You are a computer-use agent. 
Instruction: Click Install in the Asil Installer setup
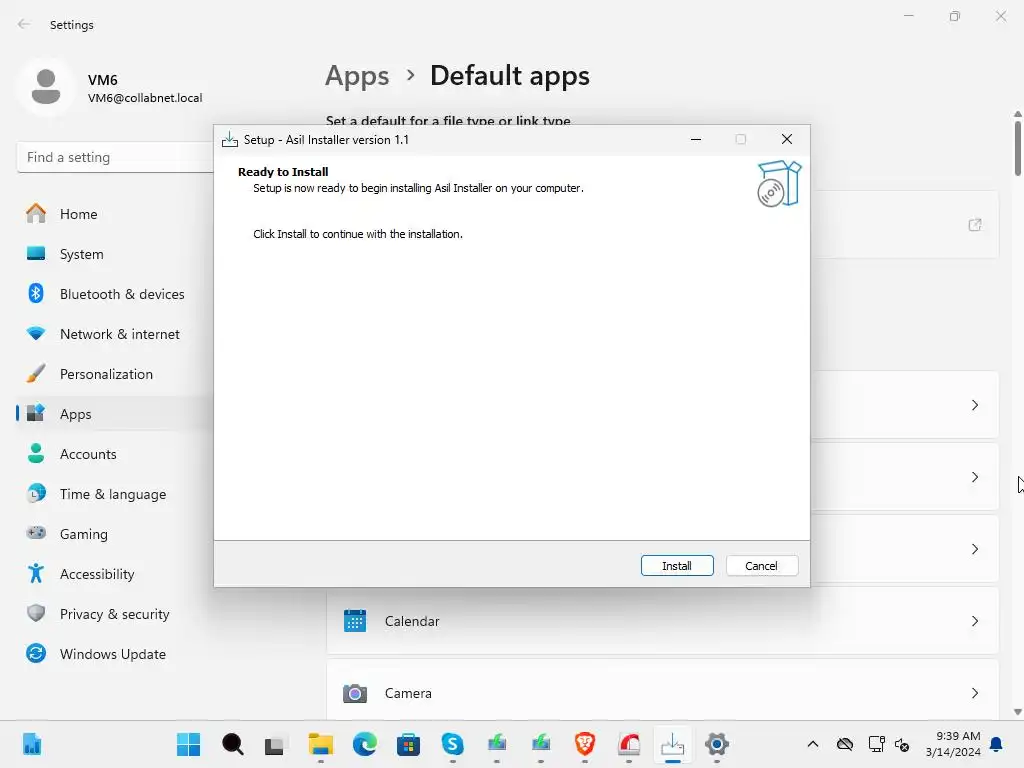coord(677,566)
